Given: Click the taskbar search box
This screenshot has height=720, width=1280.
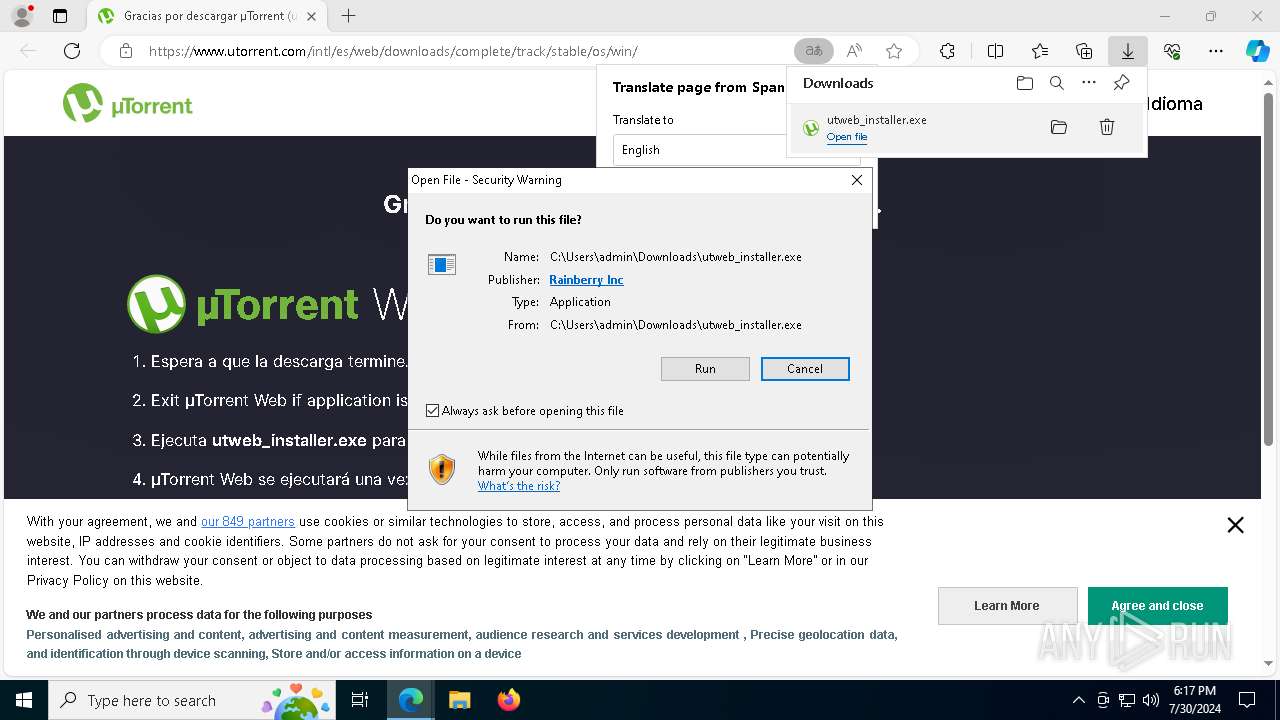Looking at the screenshot, I should 192,700.
